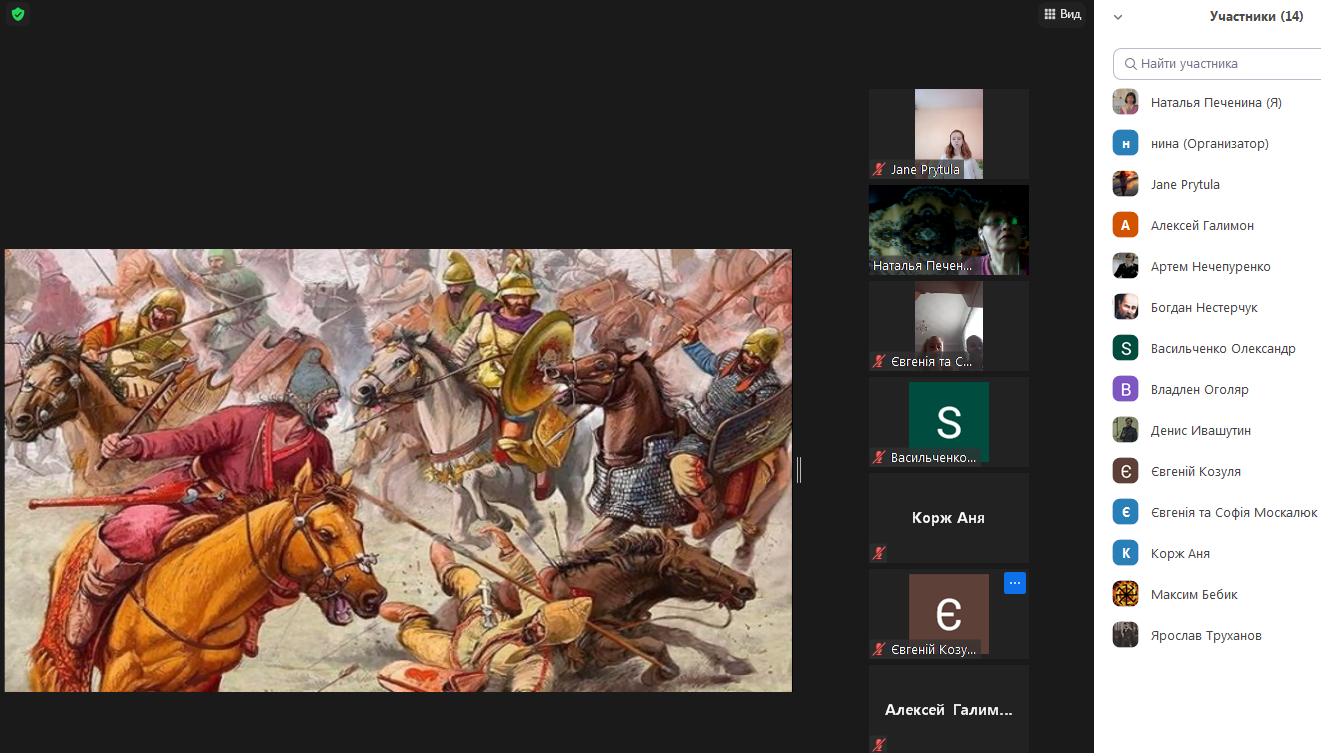Image resolution: width=1321 pixels, height=753 pixels.
Task: Click the search magnifier icon in participants panel
Action: [1131, 63]
